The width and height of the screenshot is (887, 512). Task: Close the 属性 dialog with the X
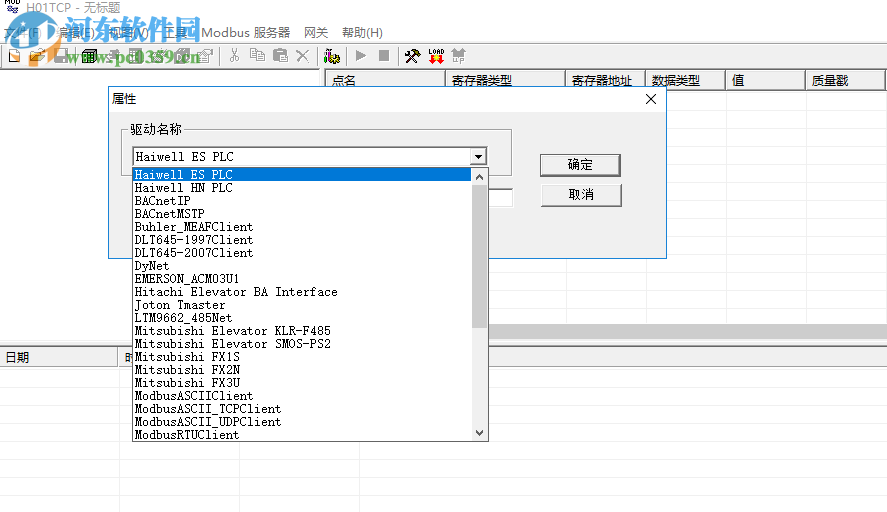pyautogui.click(x=651, y=99)
